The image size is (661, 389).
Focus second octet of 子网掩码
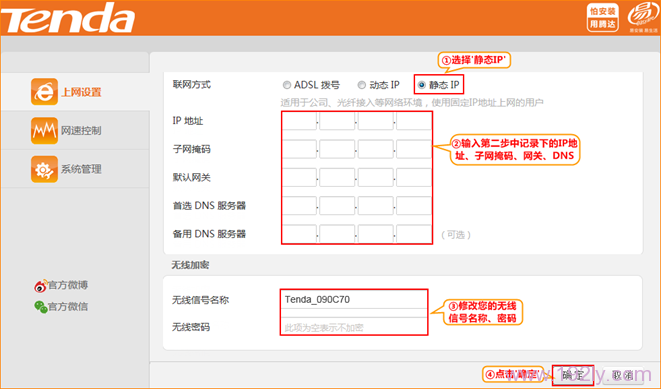[337, 149]
